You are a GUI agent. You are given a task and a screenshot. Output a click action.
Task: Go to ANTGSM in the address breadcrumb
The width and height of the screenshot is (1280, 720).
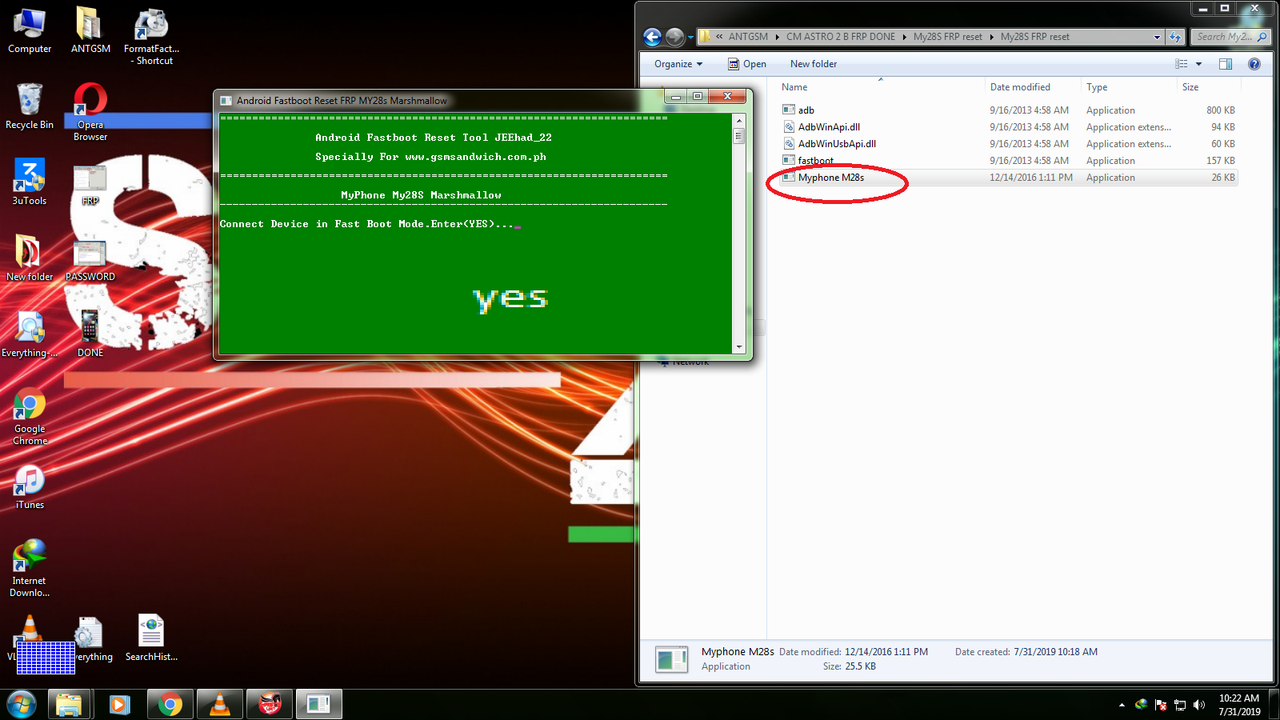click(748, 37)
